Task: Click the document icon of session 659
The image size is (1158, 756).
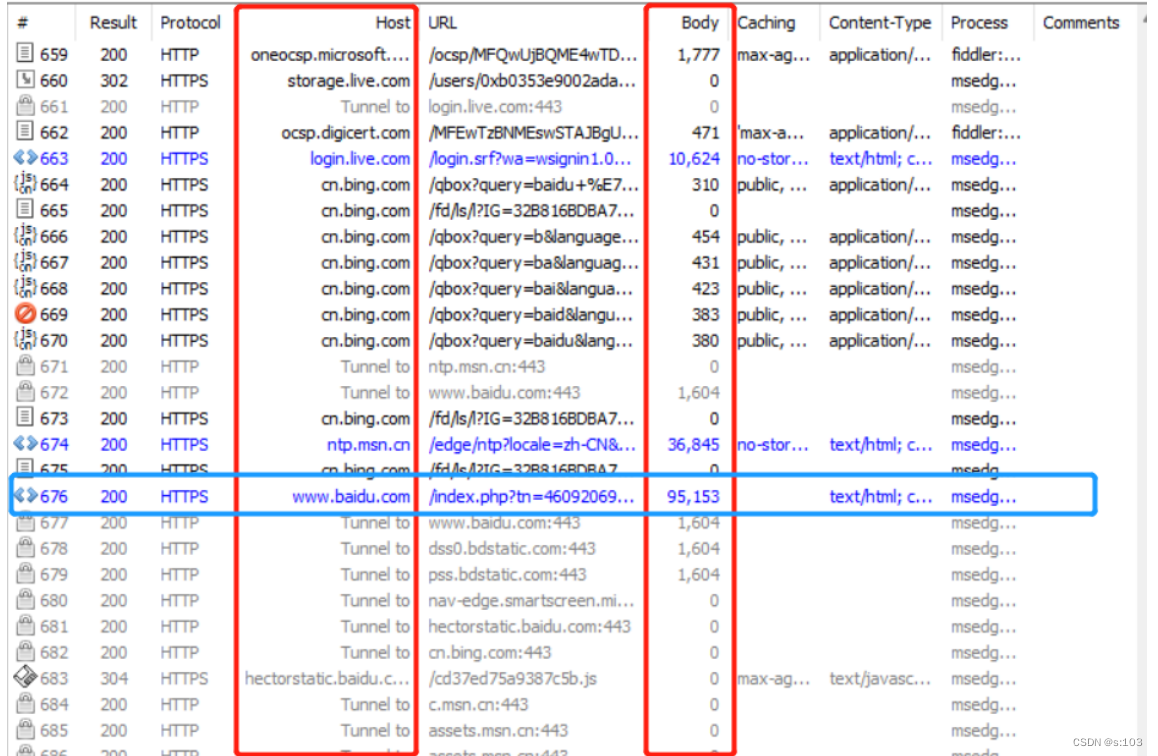Action: 25,53
